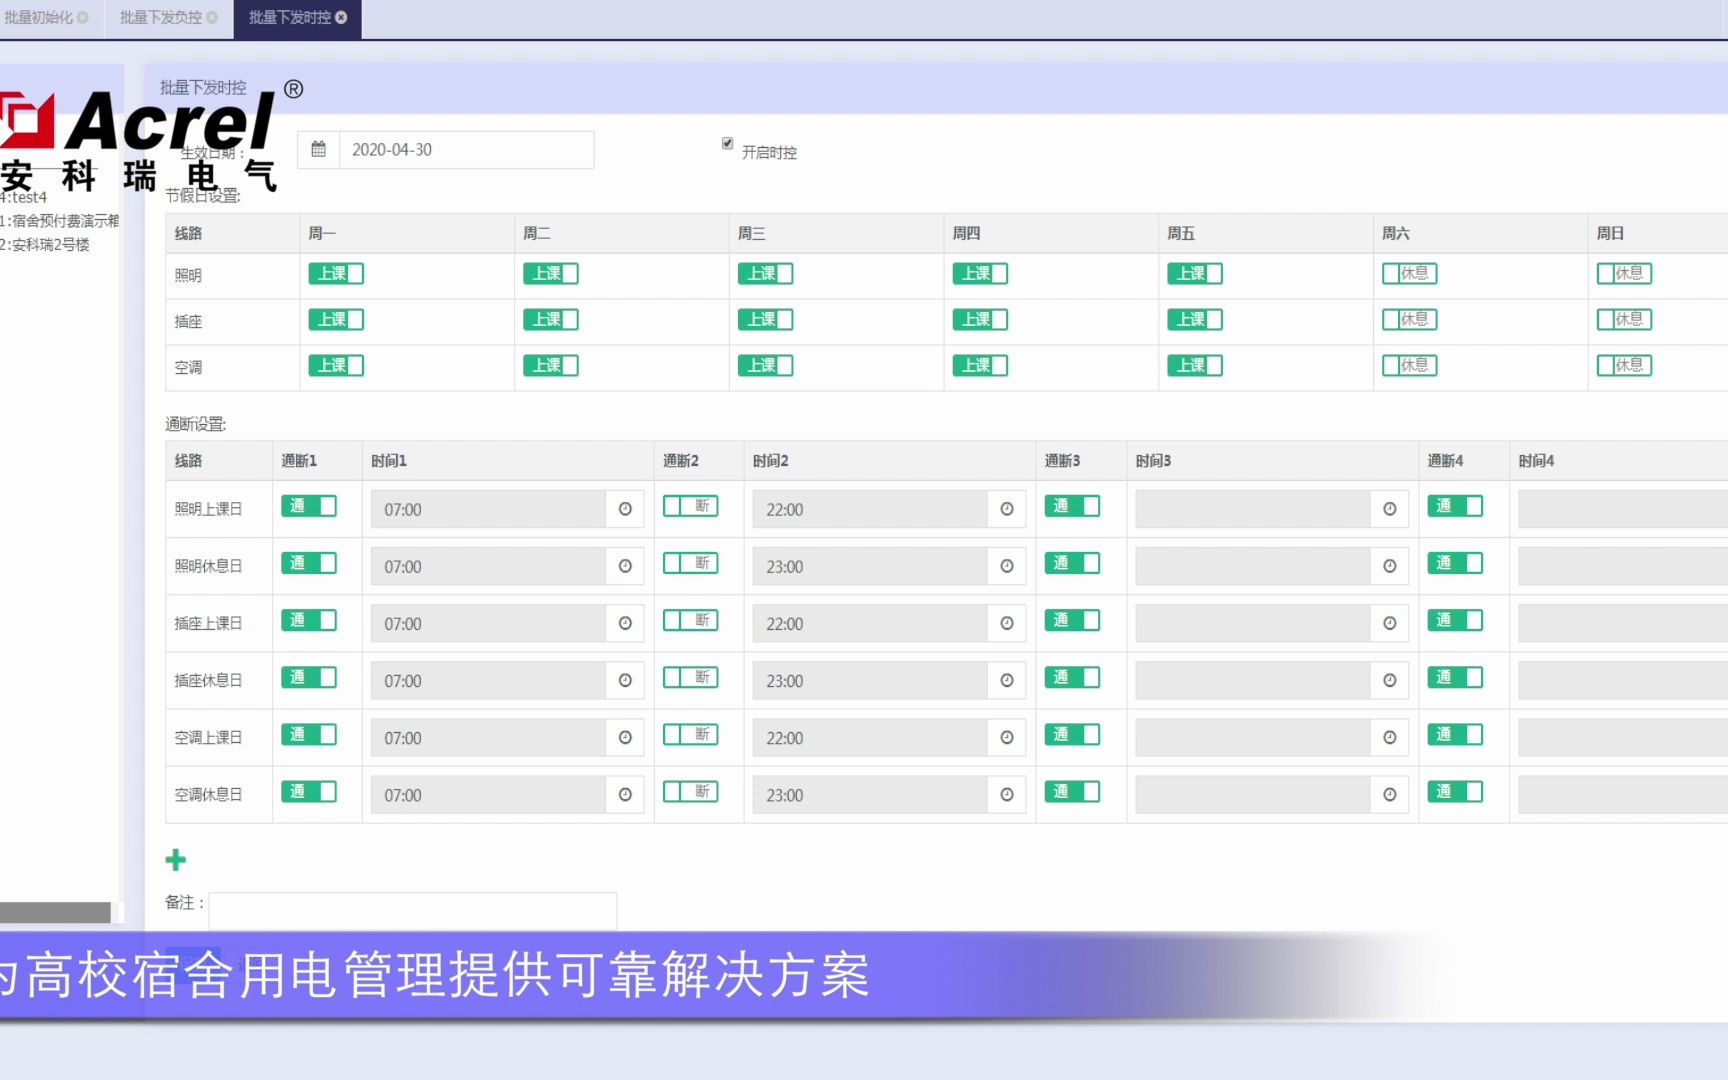Open clock picker for 照明上课日 时间1
Image resolution: width=1728 pixels, height=1080 pixels.
(625, 509)
